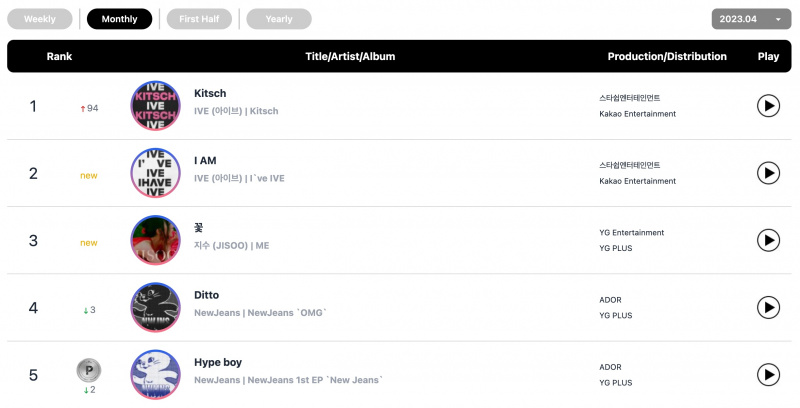
Task: Play the song I AM
Action: [x=768, y=173]
